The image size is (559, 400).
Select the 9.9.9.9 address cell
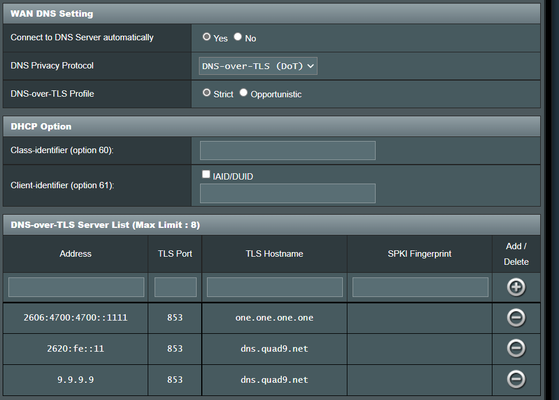pyautogui.click(x=76, y=380)
